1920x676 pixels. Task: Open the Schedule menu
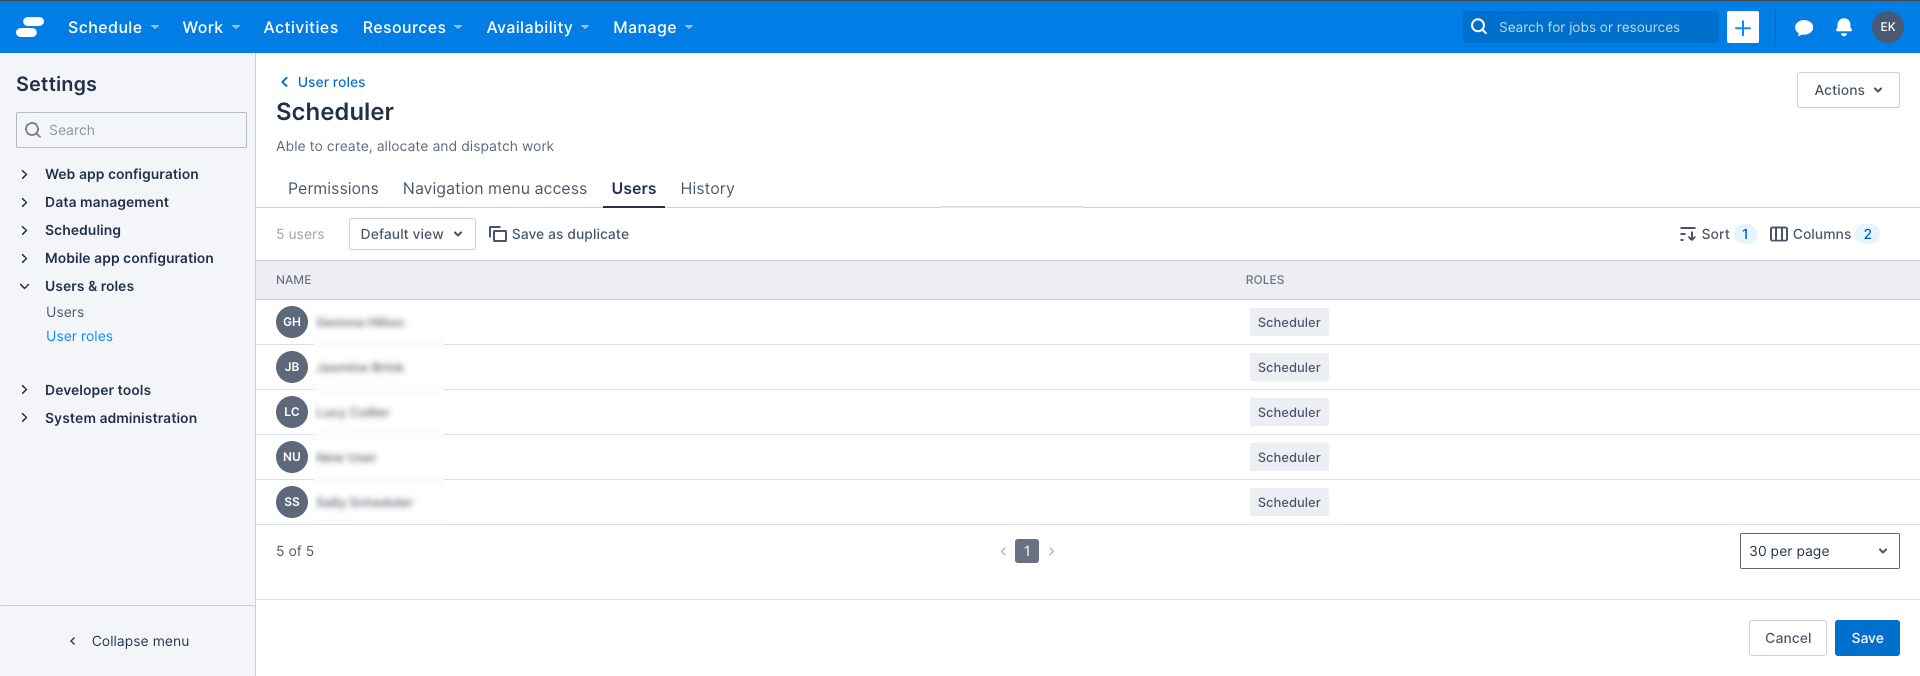pos(113,27)
